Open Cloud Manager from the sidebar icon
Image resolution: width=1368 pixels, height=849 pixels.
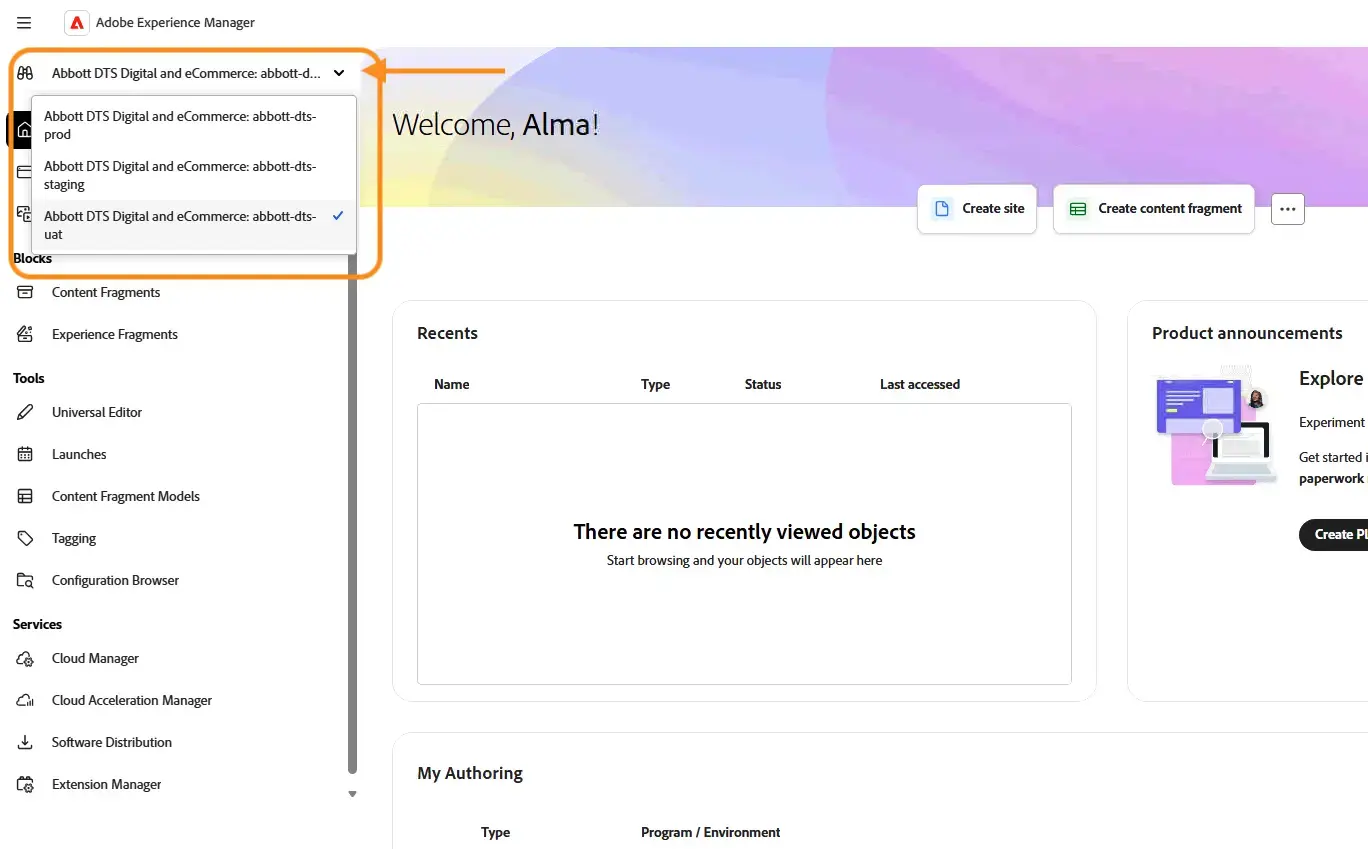click(26, 658)
